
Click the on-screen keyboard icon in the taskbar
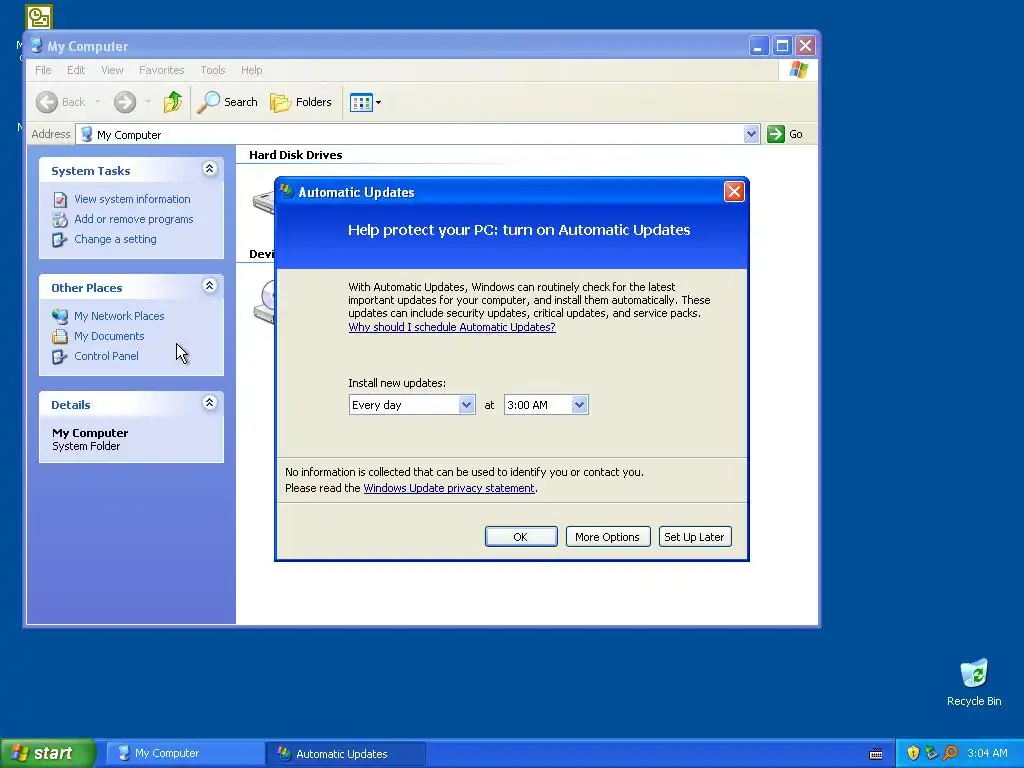click(x=876, y=754)
